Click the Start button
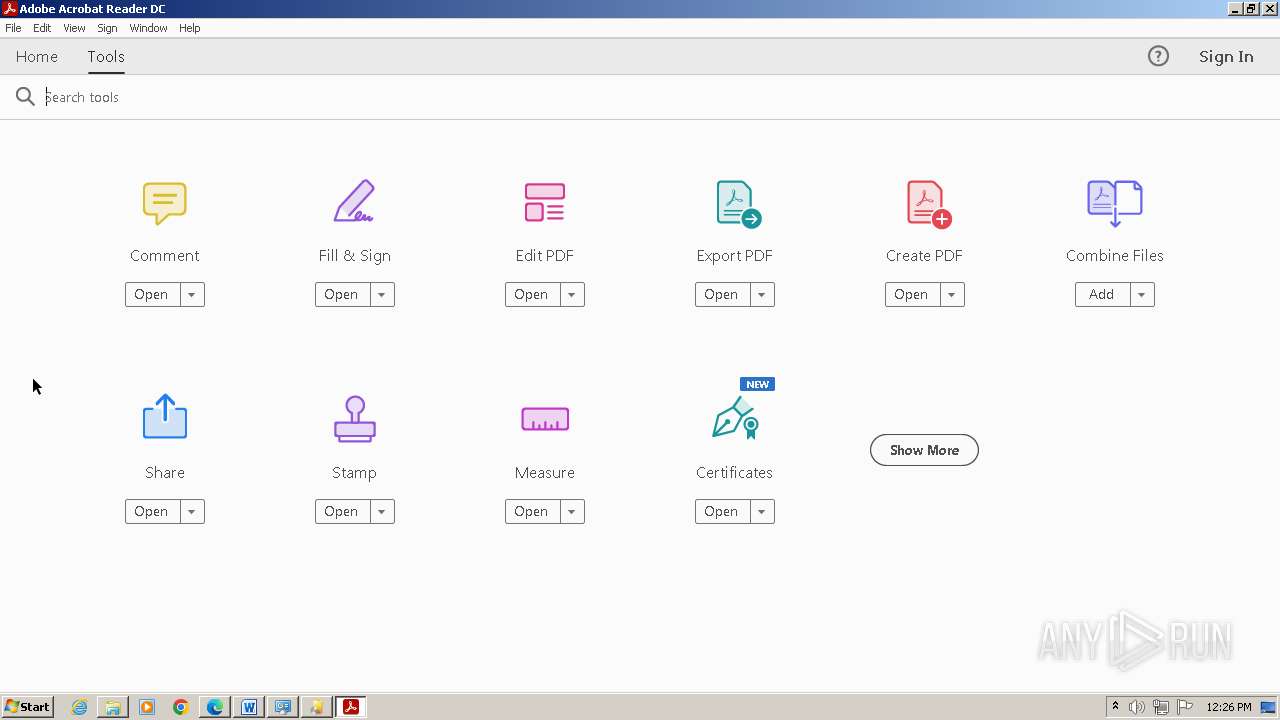 [27, 707]
